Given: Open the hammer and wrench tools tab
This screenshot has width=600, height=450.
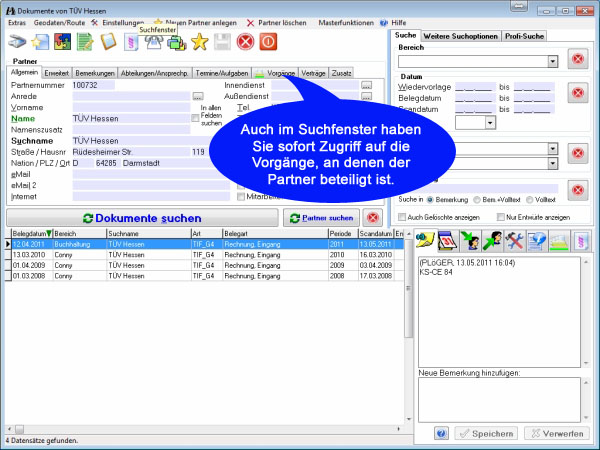Looking at the screenshot, I should click(x=514, y=241).
